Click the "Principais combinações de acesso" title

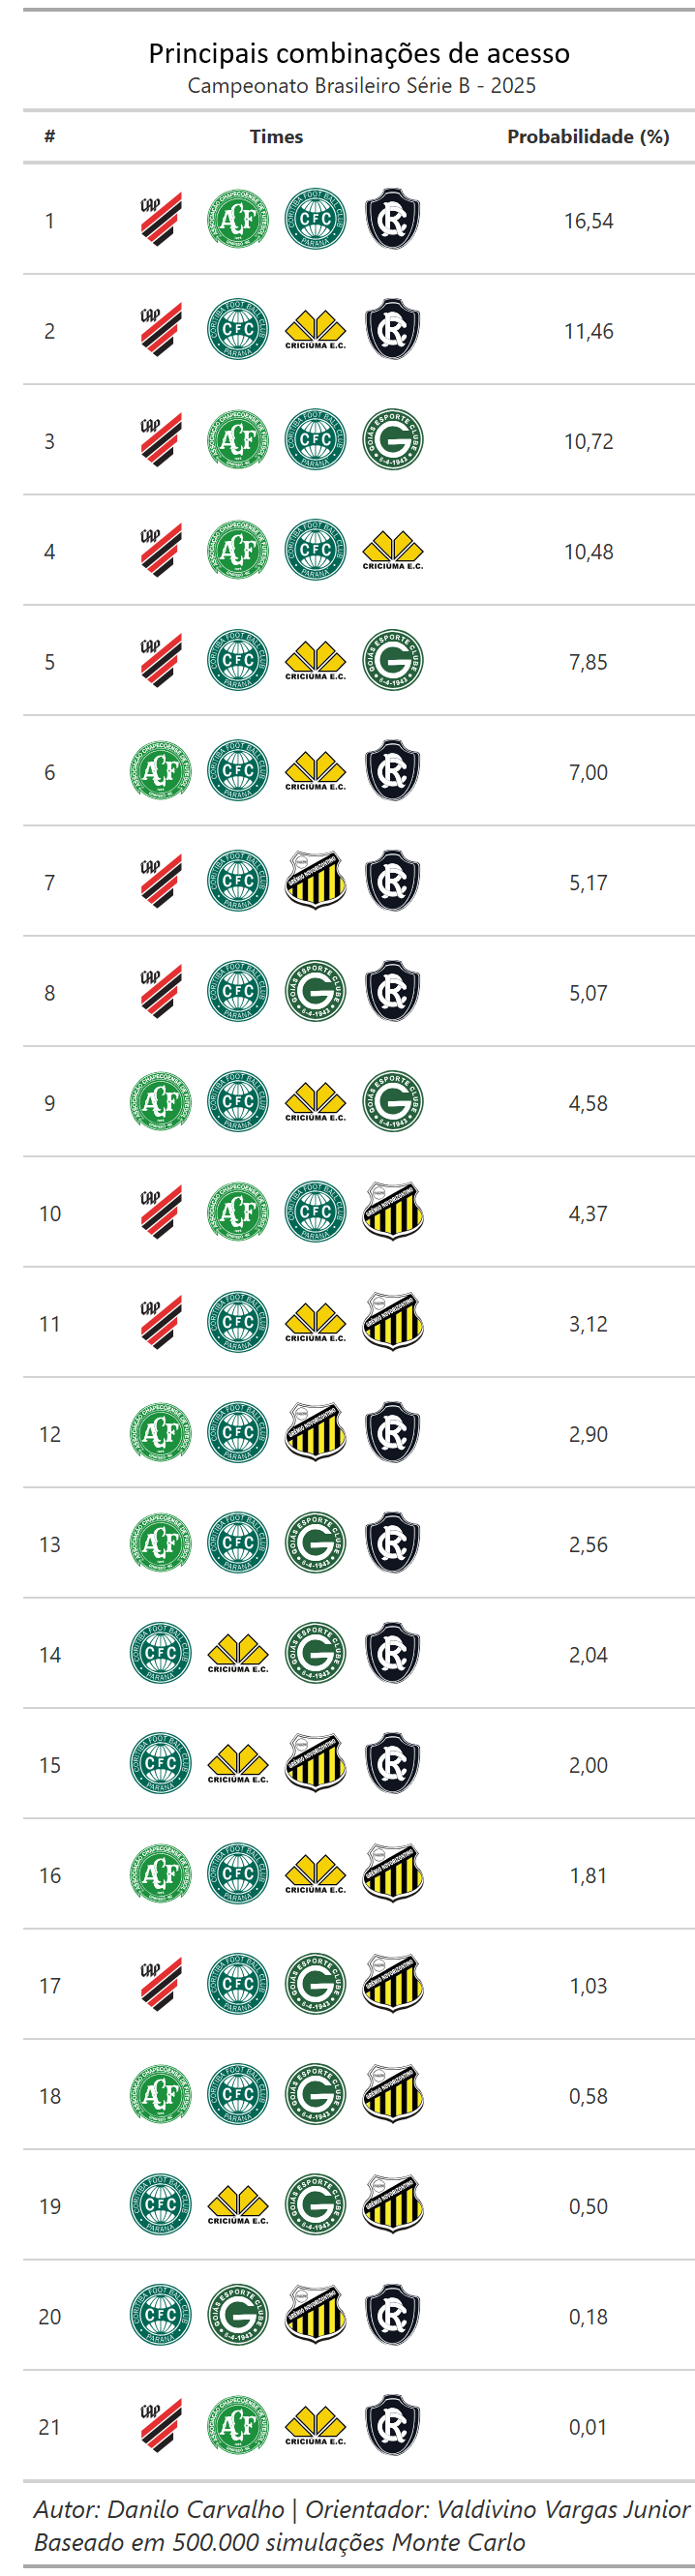click(359, 53)
